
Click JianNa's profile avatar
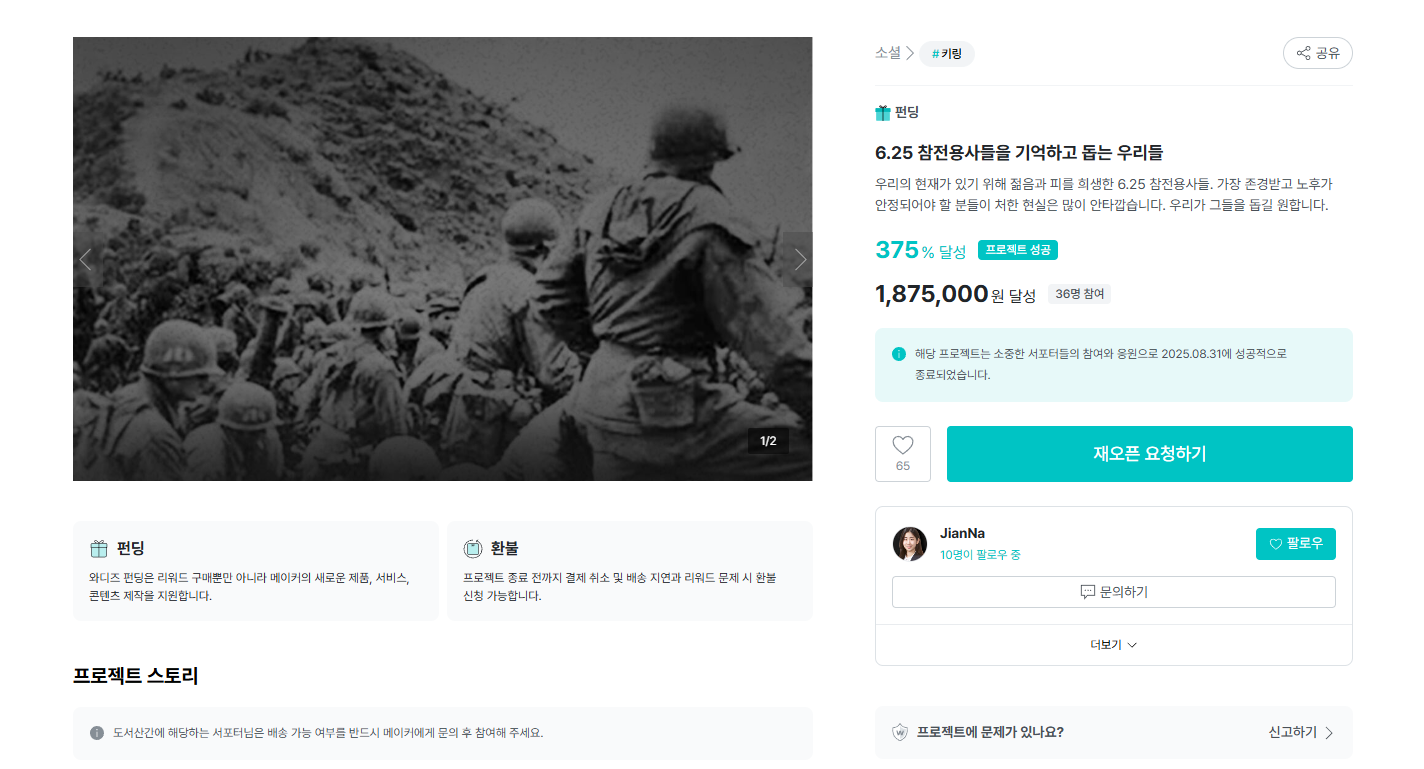pyautogui.click(x=909, y=544)
